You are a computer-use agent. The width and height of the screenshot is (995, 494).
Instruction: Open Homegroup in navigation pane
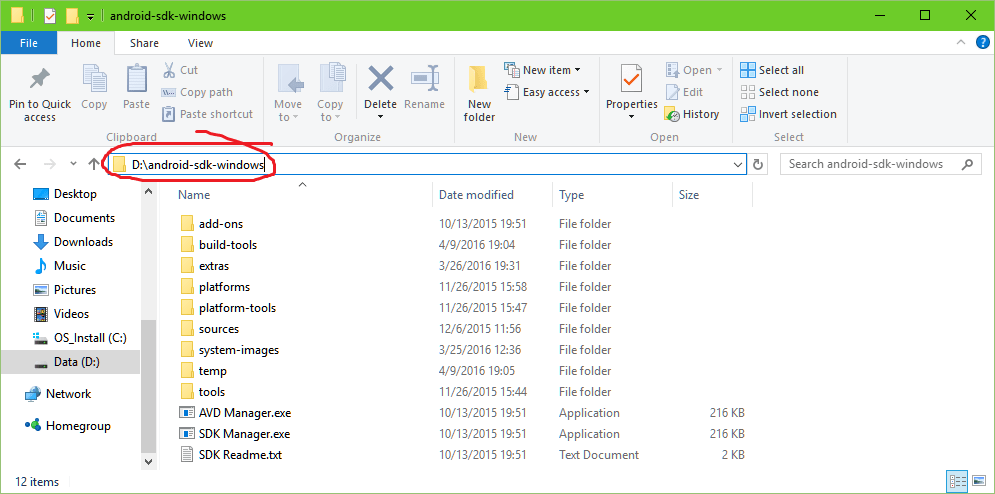point(78,426)
